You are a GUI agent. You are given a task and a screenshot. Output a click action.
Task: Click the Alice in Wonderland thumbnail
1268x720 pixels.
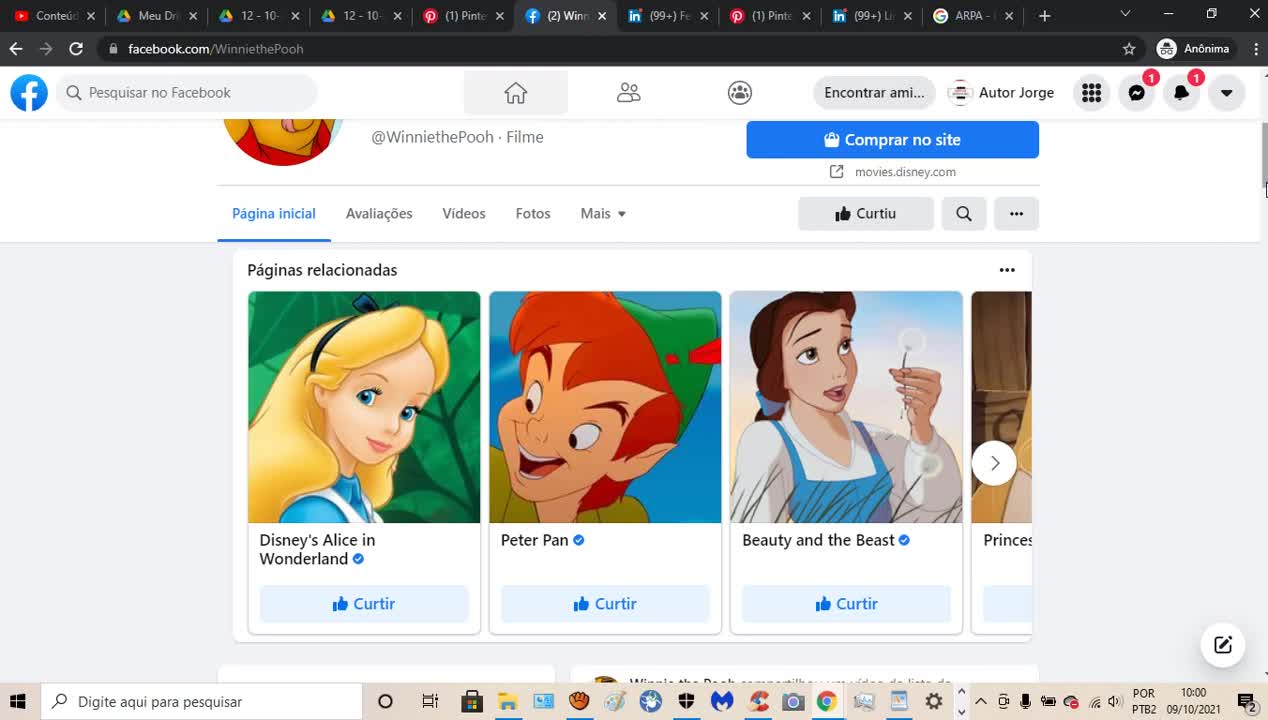[364, 407]
